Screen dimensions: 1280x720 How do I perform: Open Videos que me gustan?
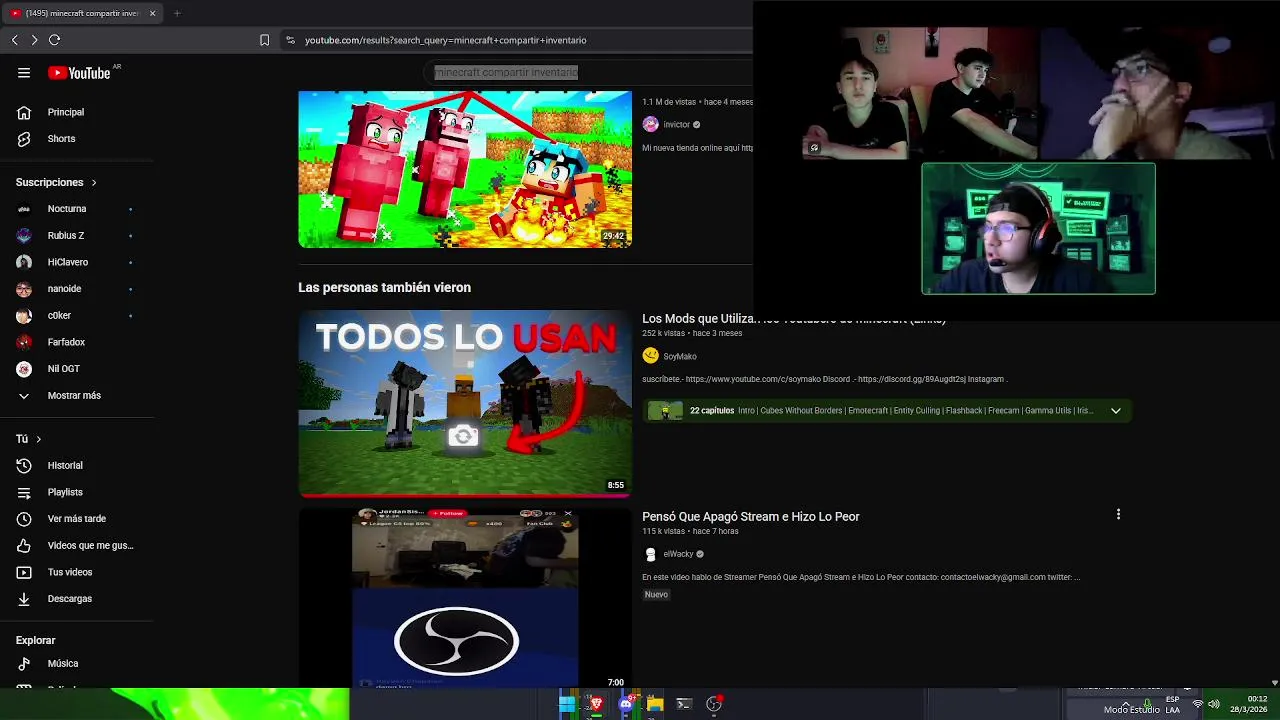click(90, 545)
